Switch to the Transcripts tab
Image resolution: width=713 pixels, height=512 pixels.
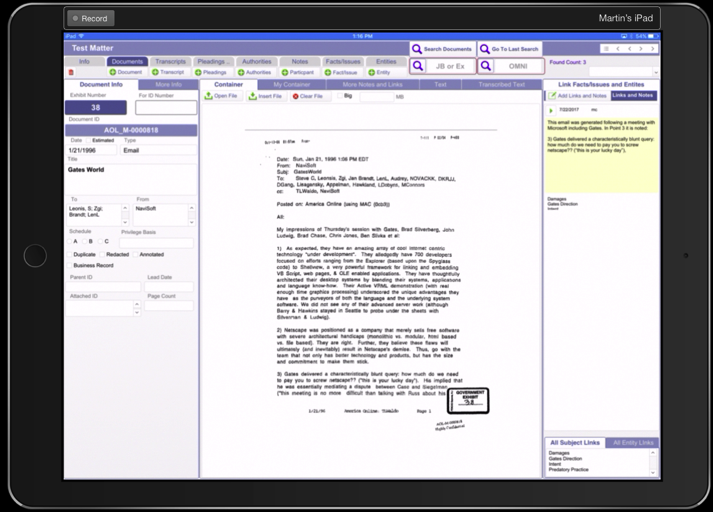173,61
